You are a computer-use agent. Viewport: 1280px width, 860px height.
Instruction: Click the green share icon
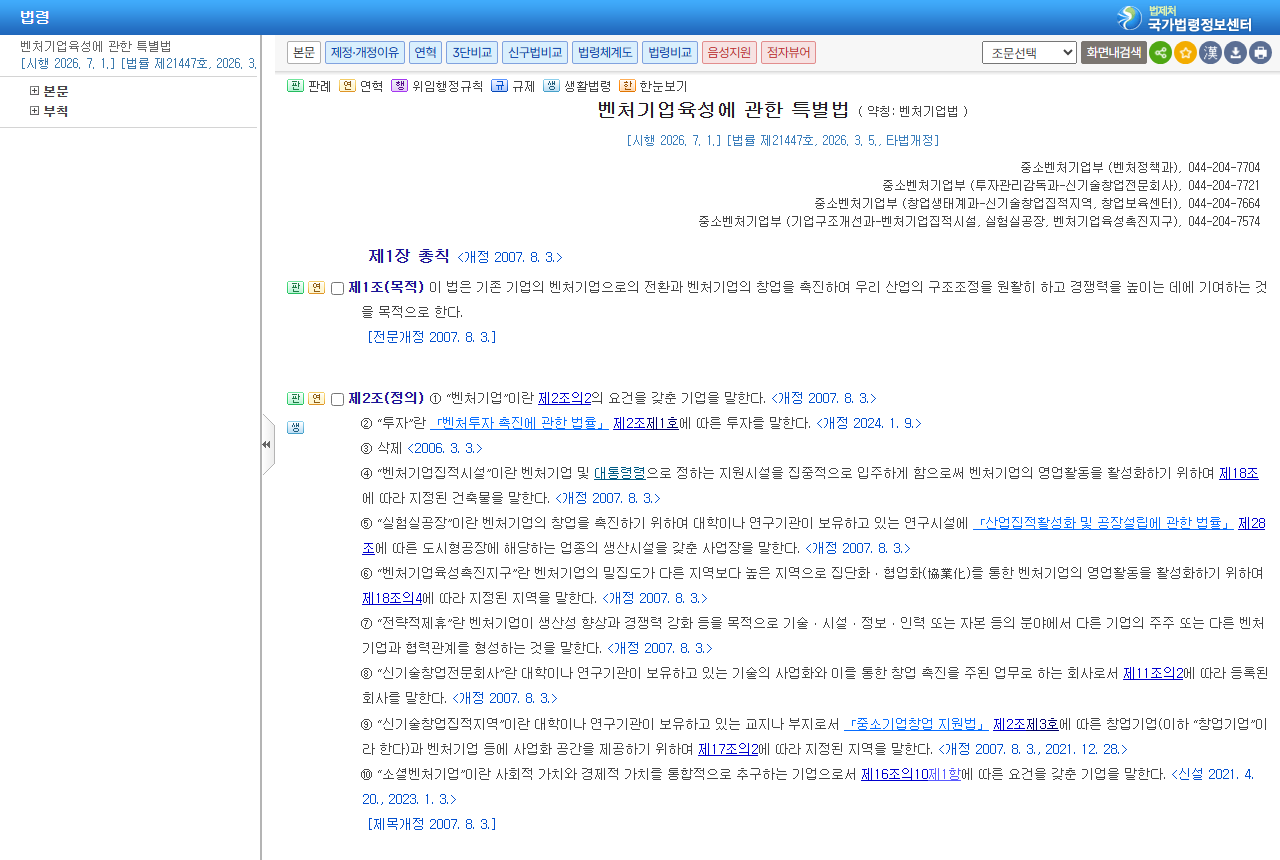point(1160,53)
